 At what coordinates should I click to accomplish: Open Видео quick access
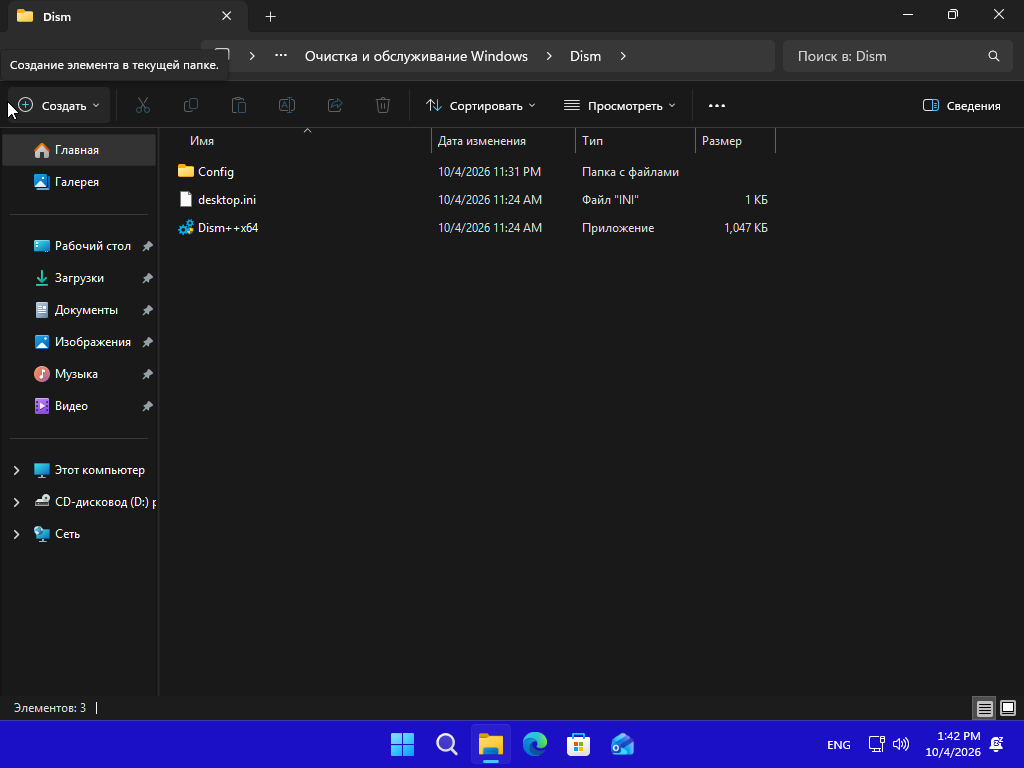coord(79,406)
